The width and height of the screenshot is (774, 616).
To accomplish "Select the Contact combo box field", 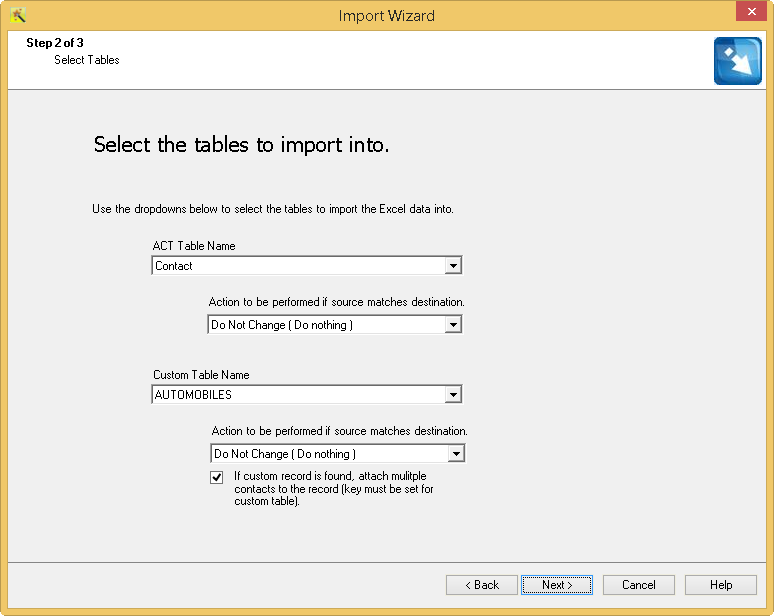I will coord(307,266).
